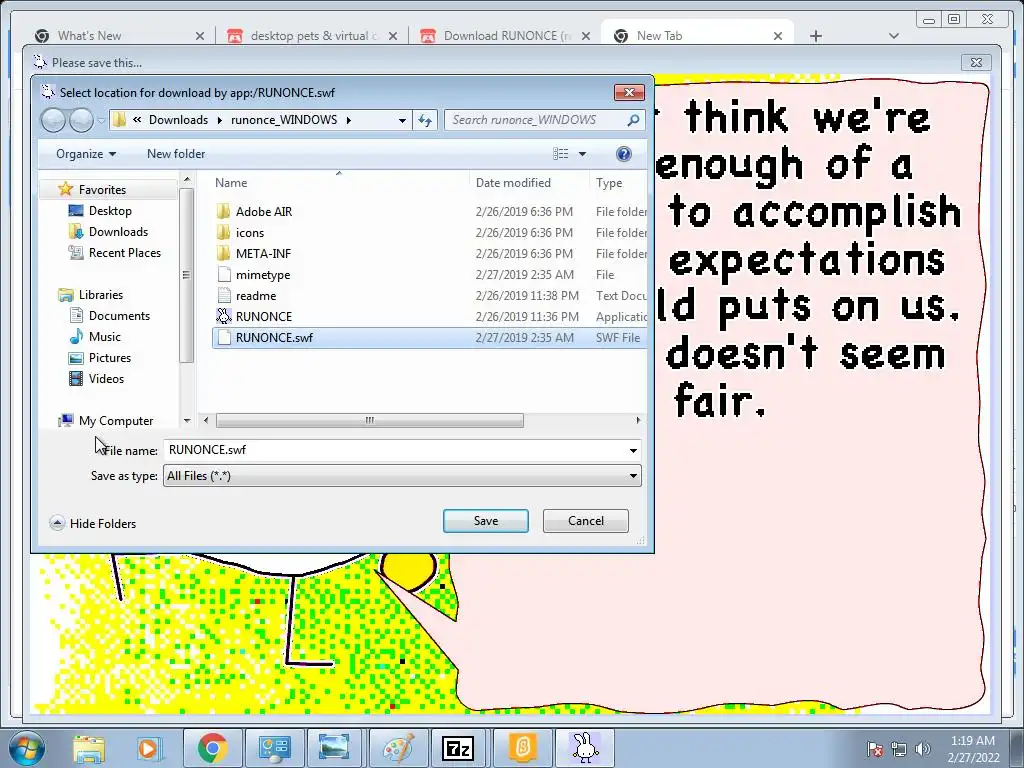The height and width of the screenshot is (768, 1024).
Task: Expand the address bar previous locations dropdown
Action: pos(402,120)
